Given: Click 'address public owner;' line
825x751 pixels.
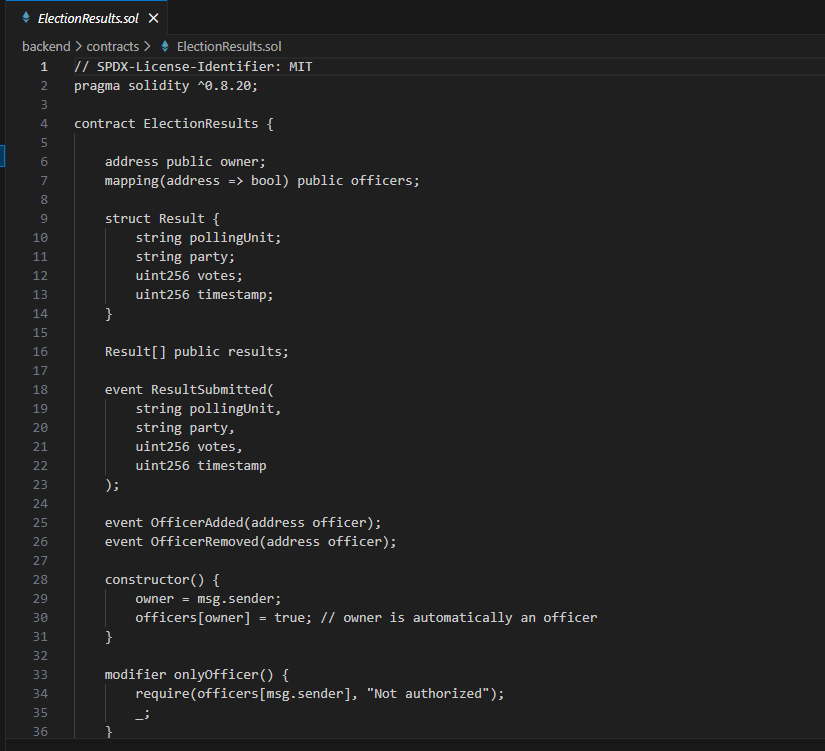Looking at the screenshot, I should coord(185,162).
